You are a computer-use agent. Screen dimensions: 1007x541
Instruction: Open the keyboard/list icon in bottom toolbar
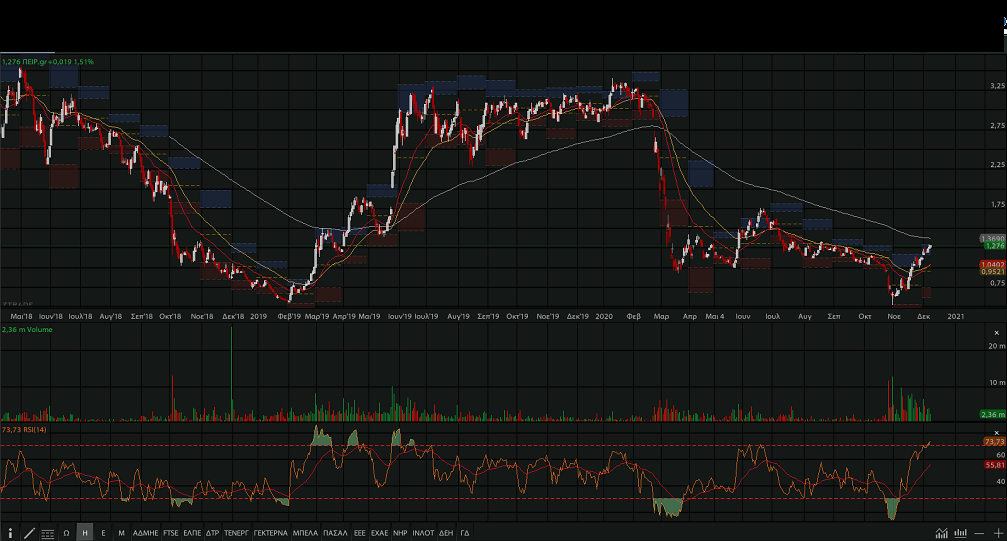tap(48, 533)
